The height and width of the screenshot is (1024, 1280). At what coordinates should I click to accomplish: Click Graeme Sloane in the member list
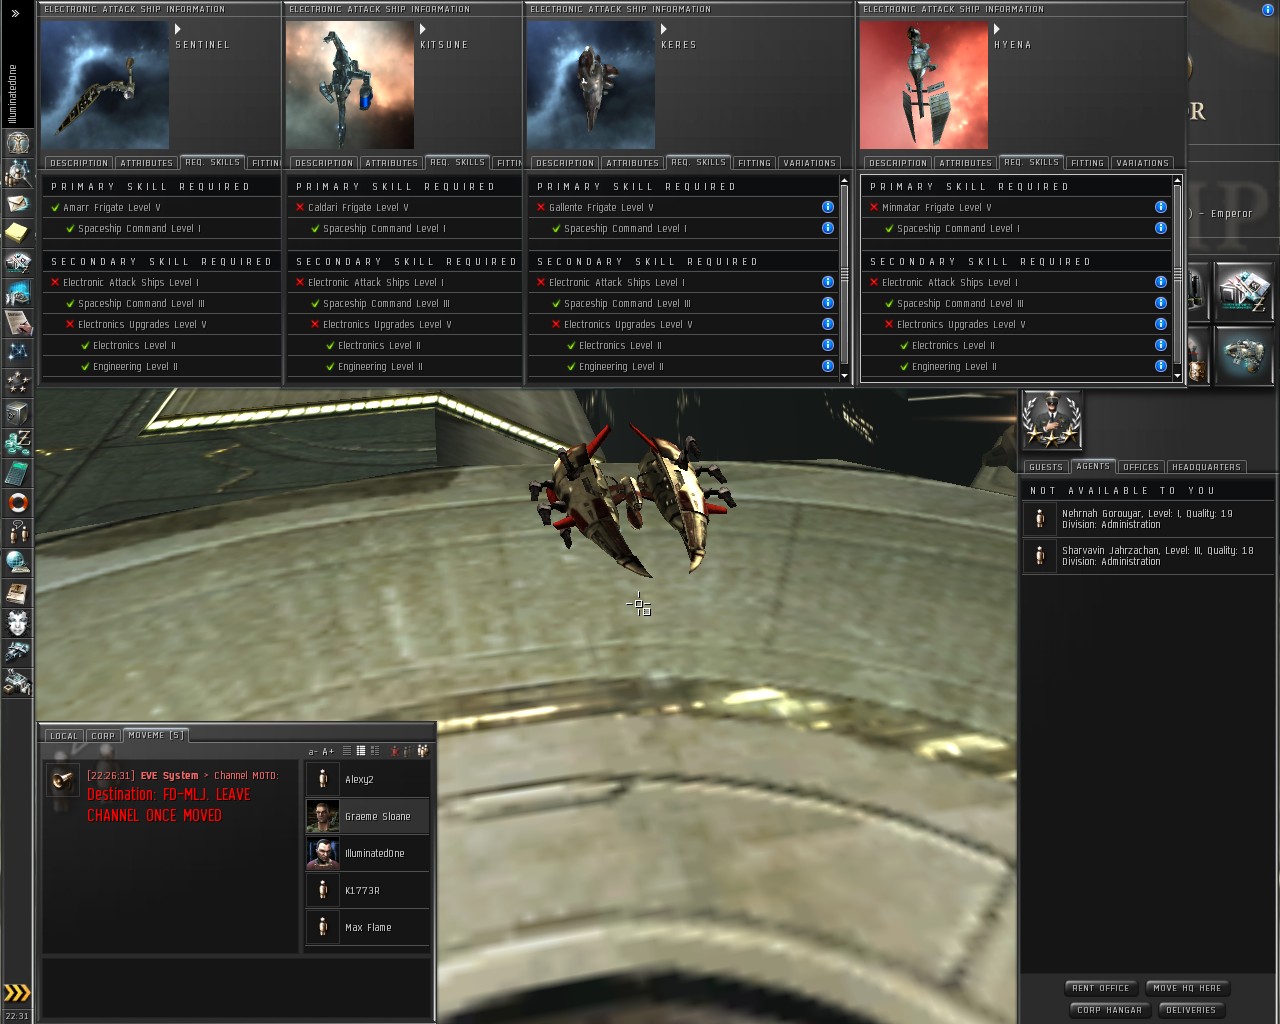(367, 816)
